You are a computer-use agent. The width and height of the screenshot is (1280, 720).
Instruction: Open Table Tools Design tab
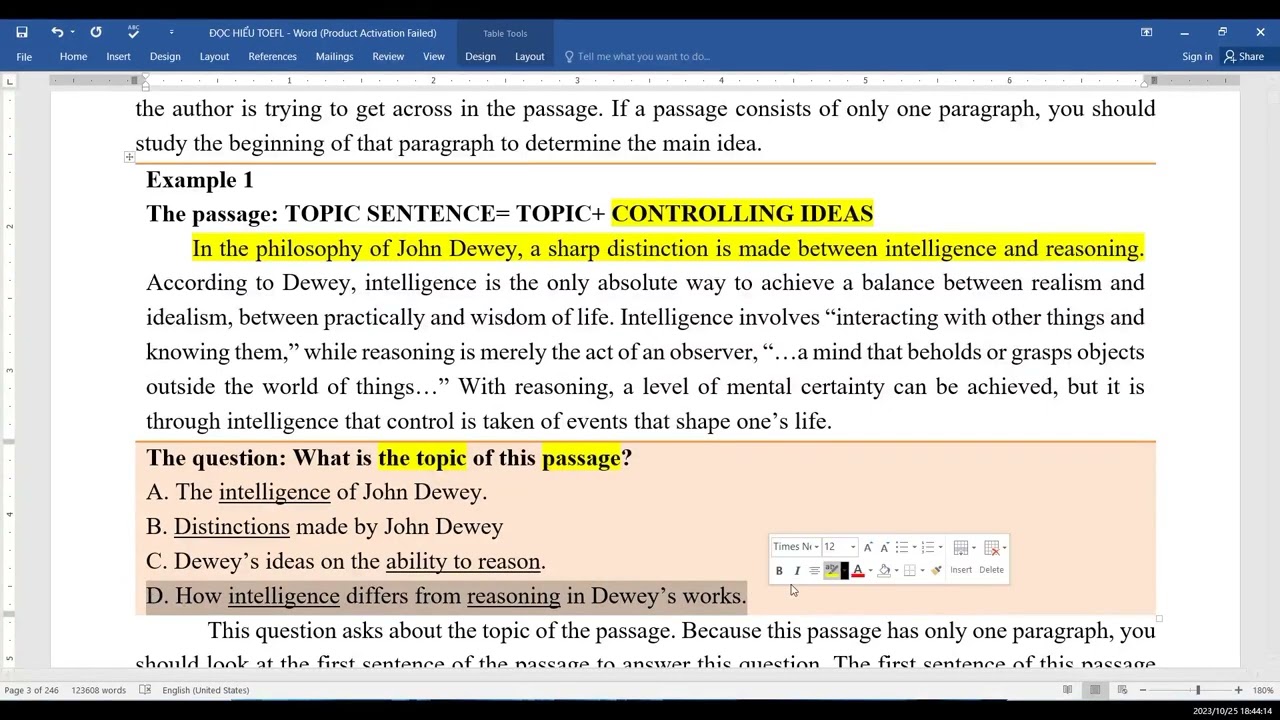tap(480, 57)
